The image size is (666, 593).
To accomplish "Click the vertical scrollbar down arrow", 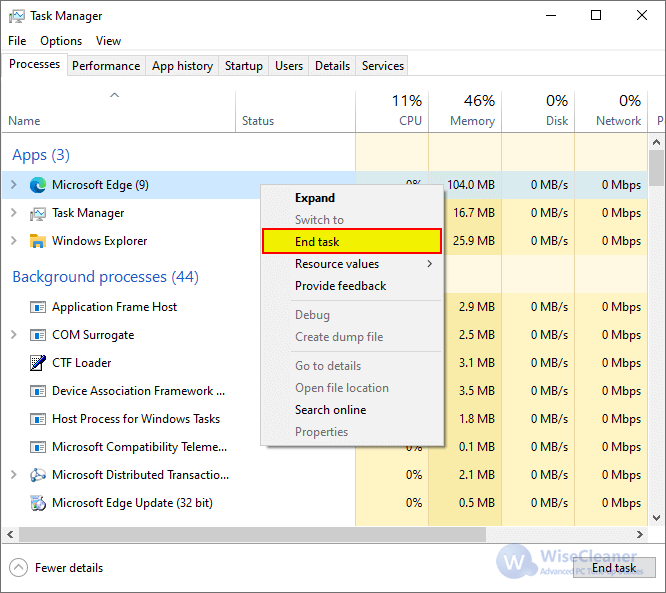I will 657,518.
